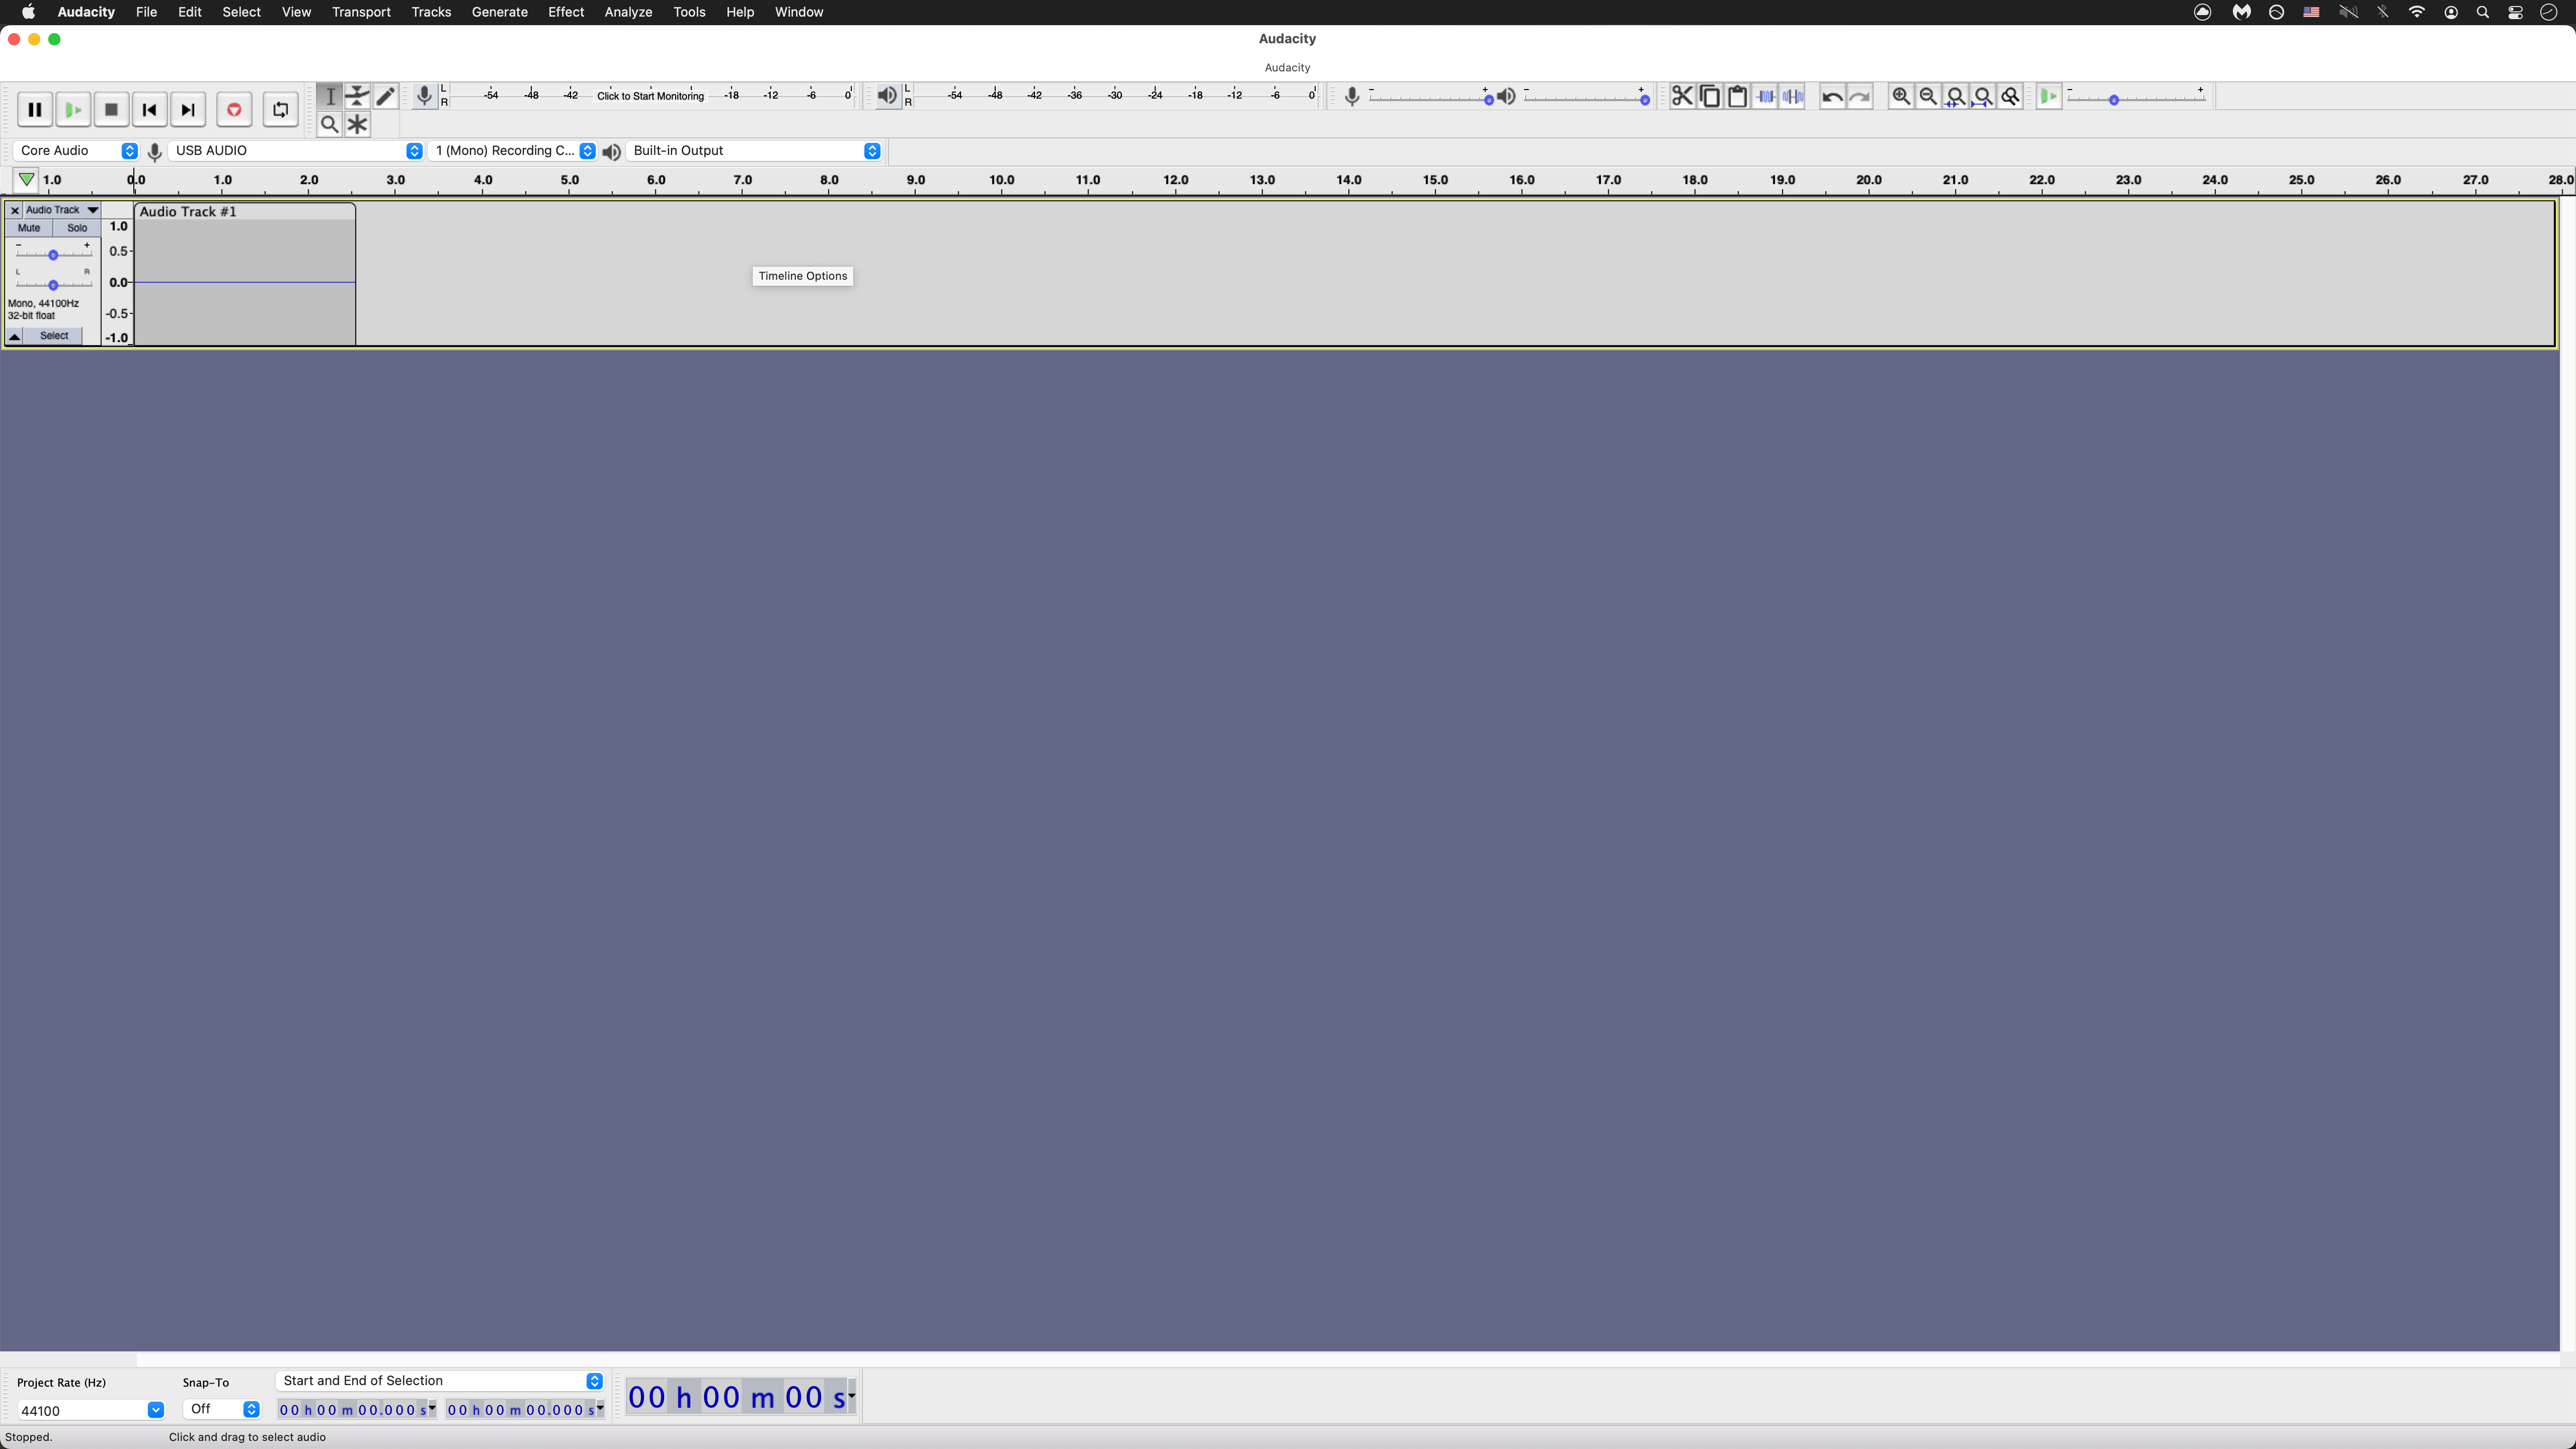Click the Pause button
Viewport: 2576px width, 1449px height.
click(x=35, y=110)
